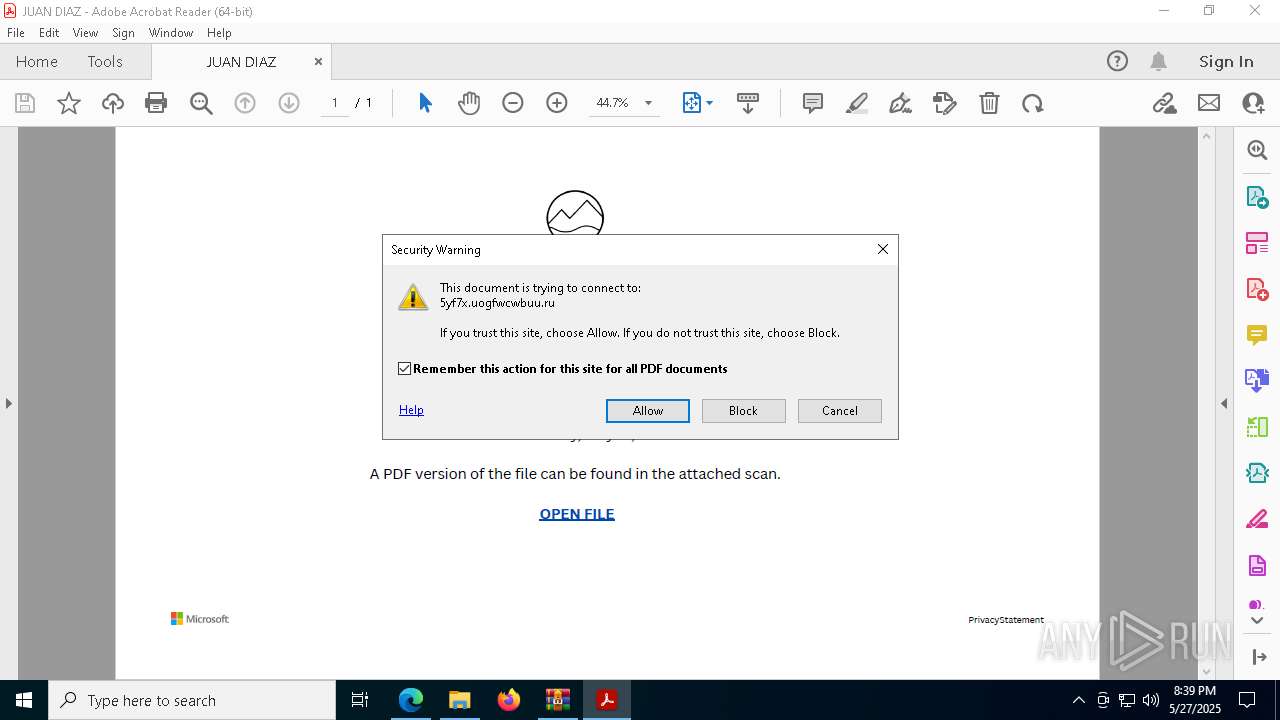
Task: Add a sticky note comment
Action: pyautogui.click(x=813, y=103)
